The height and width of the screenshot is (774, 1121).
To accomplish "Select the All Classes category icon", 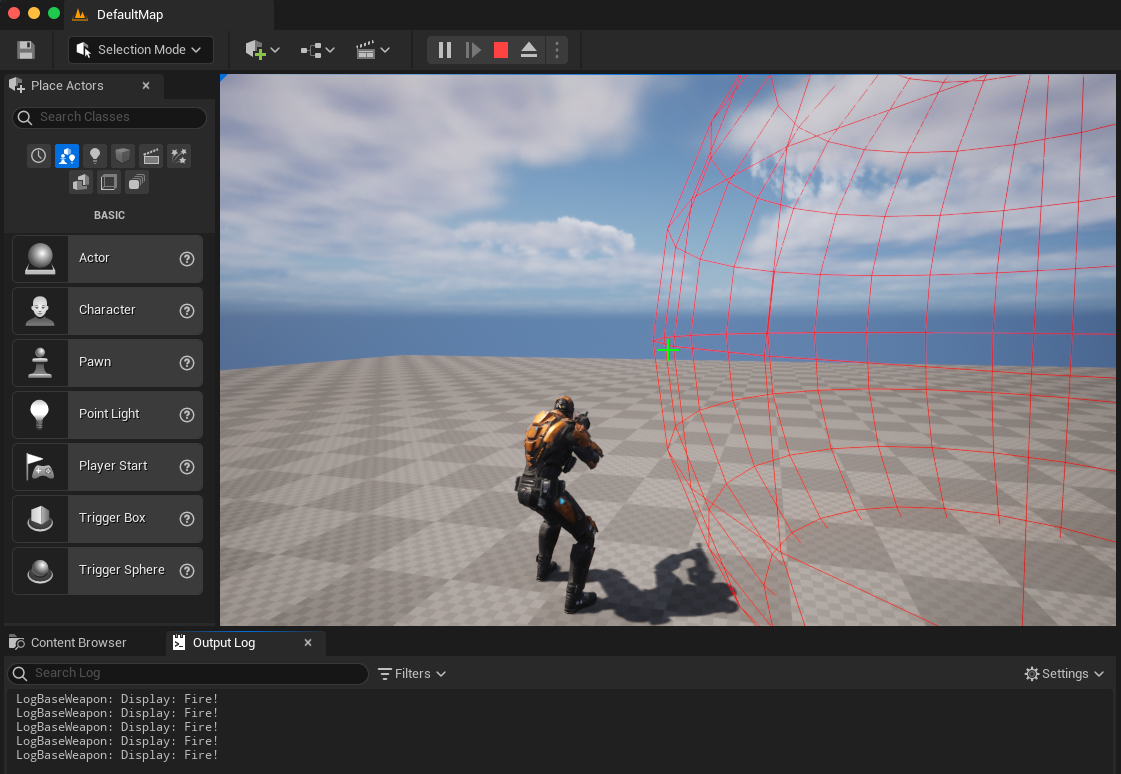I will pyautogui.click(x=137, y=182).
